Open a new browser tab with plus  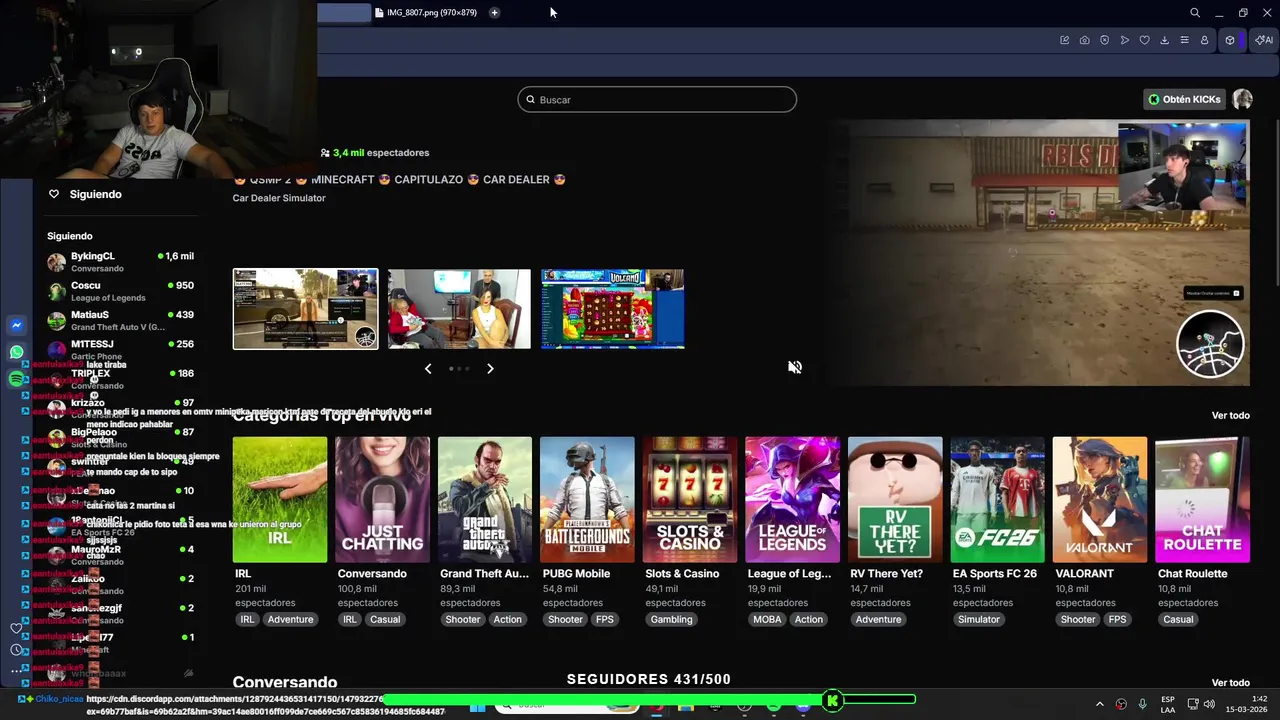point(494,13)
